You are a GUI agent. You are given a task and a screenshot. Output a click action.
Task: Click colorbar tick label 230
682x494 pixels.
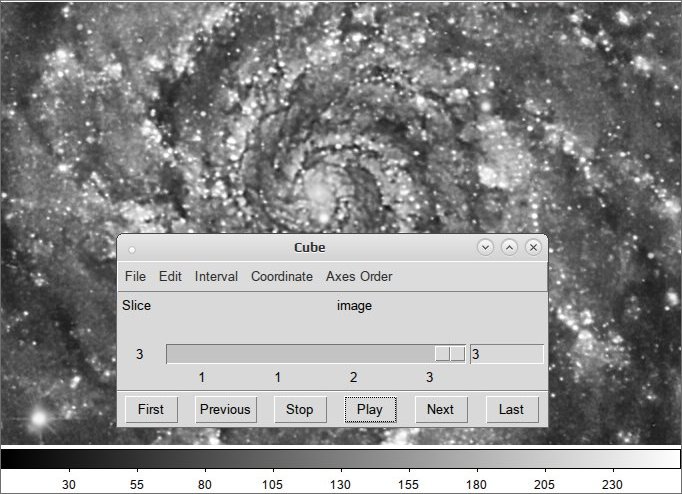612,484
